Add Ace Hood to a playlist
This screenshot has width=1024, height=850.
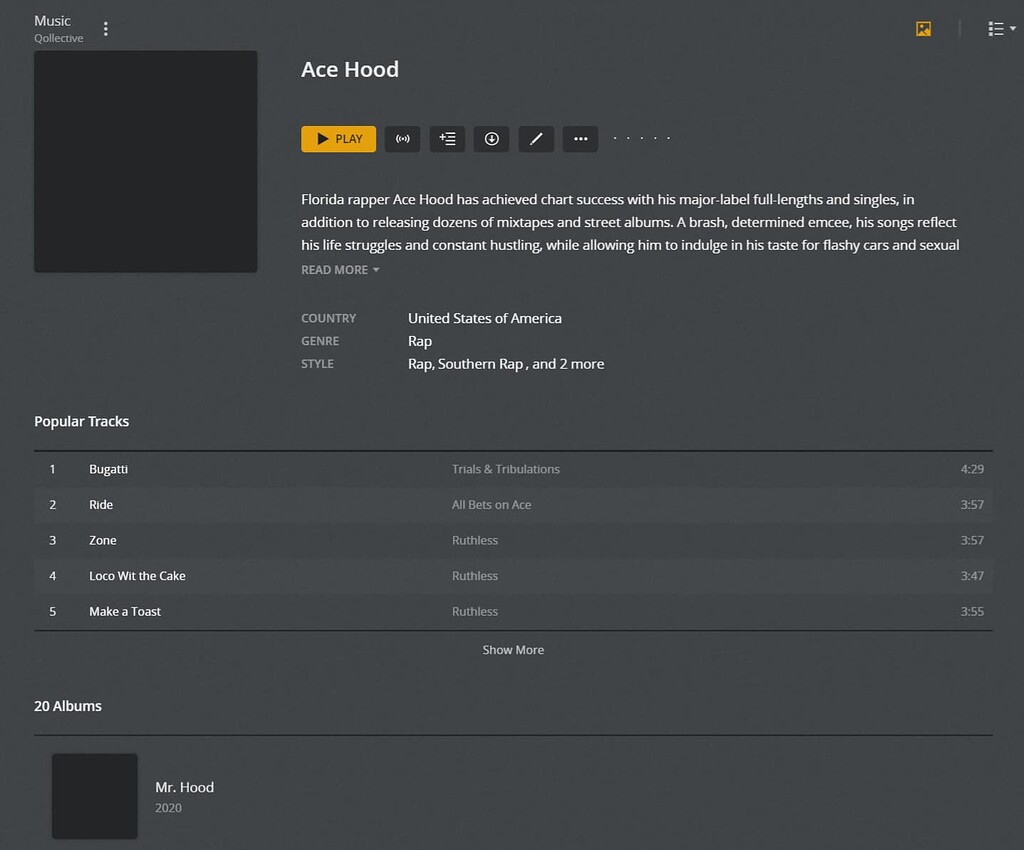click(x=447, y=138)
